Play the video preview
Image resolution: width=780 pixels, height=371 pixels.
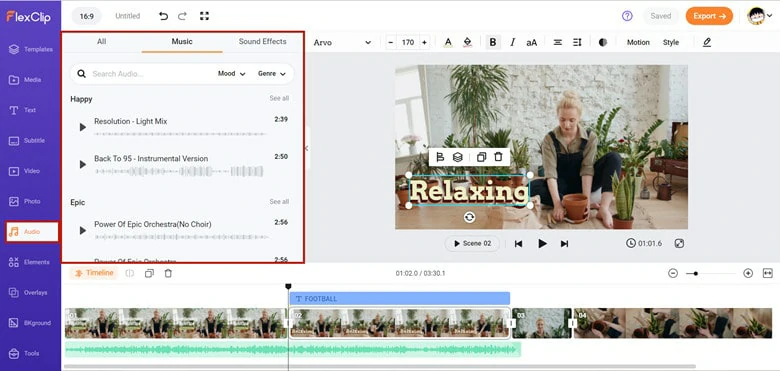click(x=542, y=244)
